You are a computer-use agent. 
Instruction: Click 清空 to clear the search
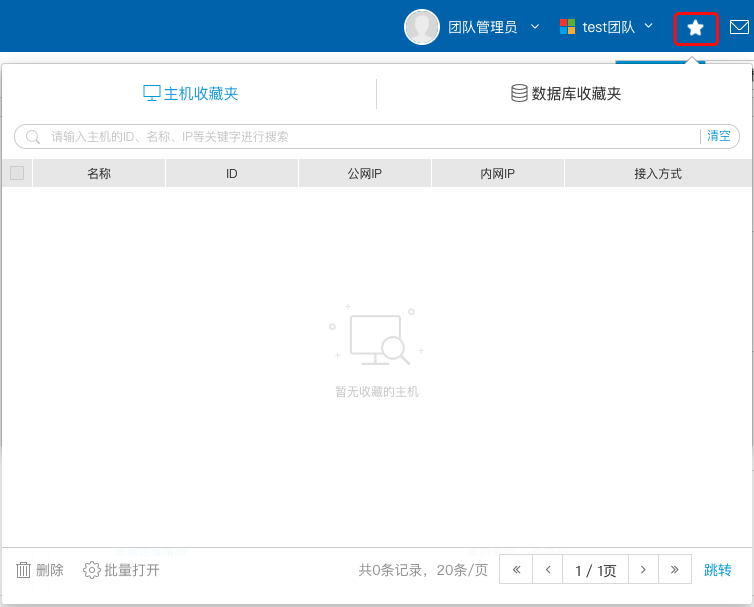(718, 136)
